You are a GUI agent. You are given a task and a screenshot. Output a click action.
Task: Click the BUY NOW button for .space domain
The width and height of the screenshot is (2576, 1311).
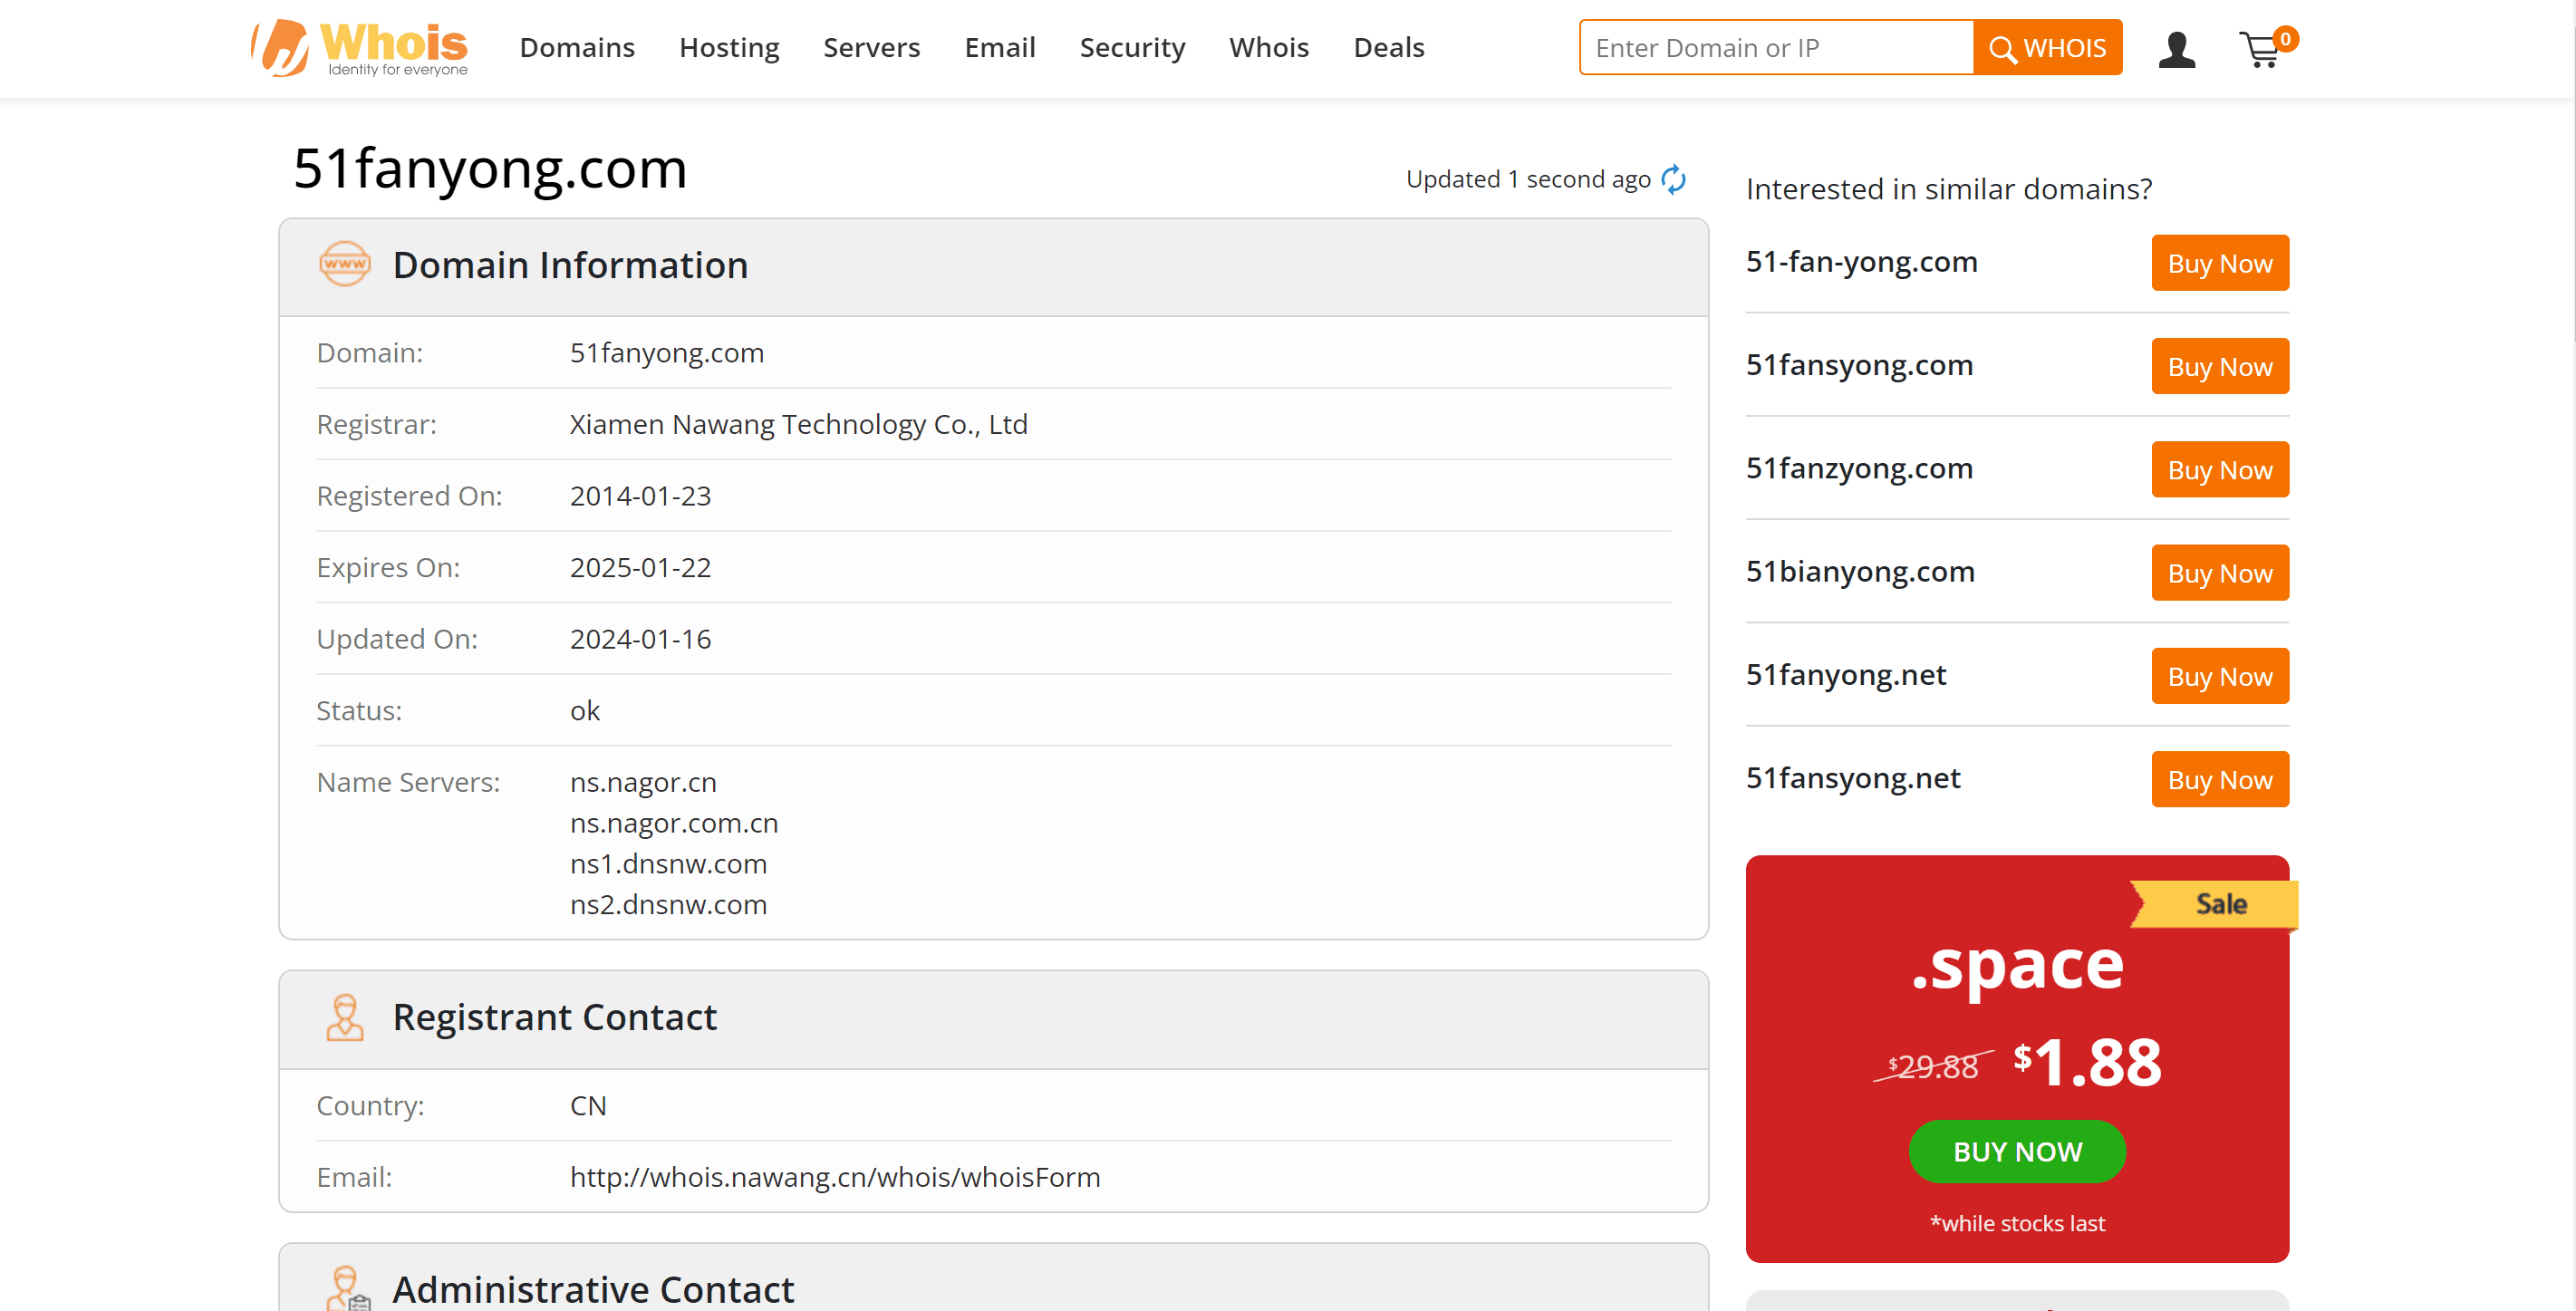2018,1152
